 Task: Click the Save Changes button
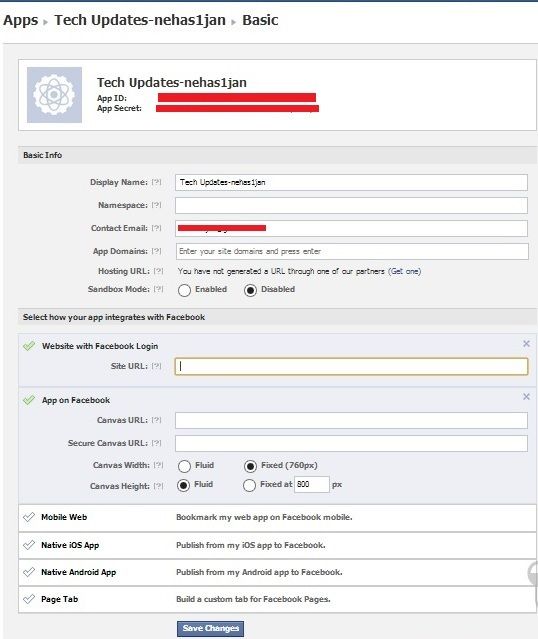(x=210, y=628)
